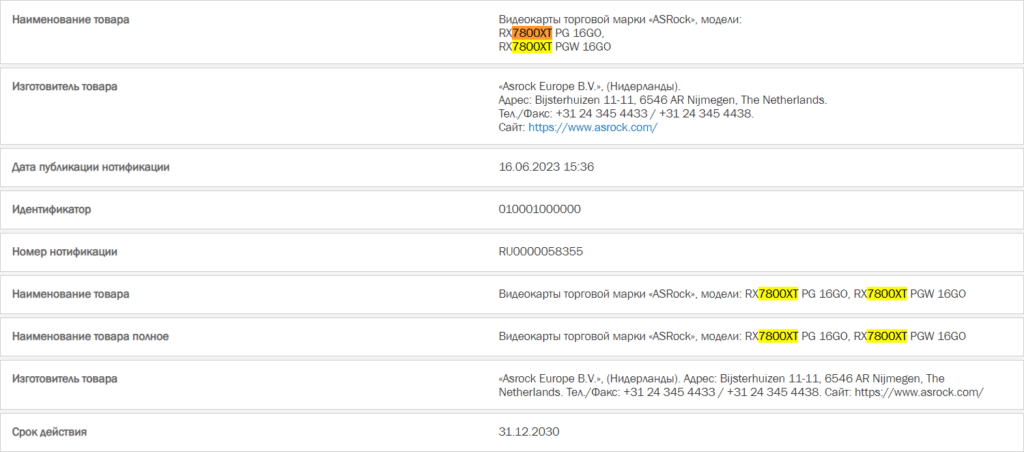Open the blue https://www.asrock.com/ hyperlink

(x=592, y=128)
